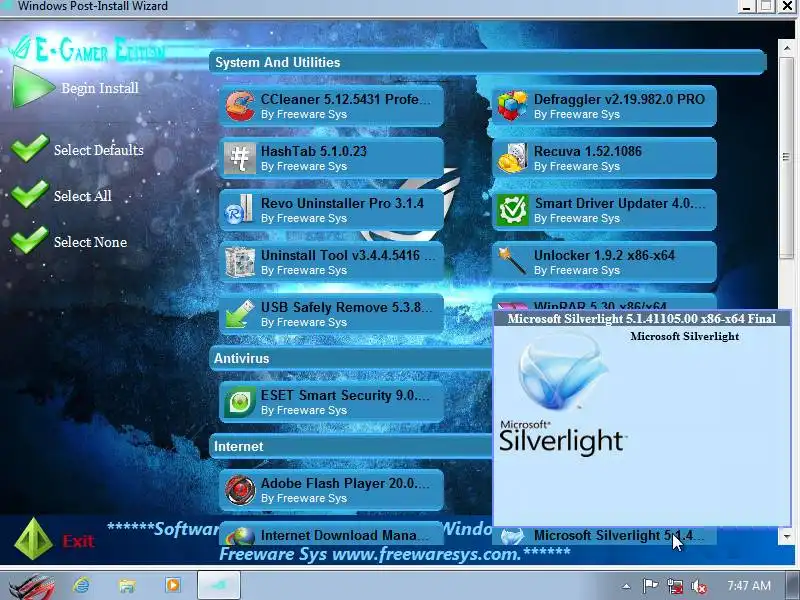The image size is (800, 600).
Task: Select Internet Download Manager entry text
Action: coord(345,536)
